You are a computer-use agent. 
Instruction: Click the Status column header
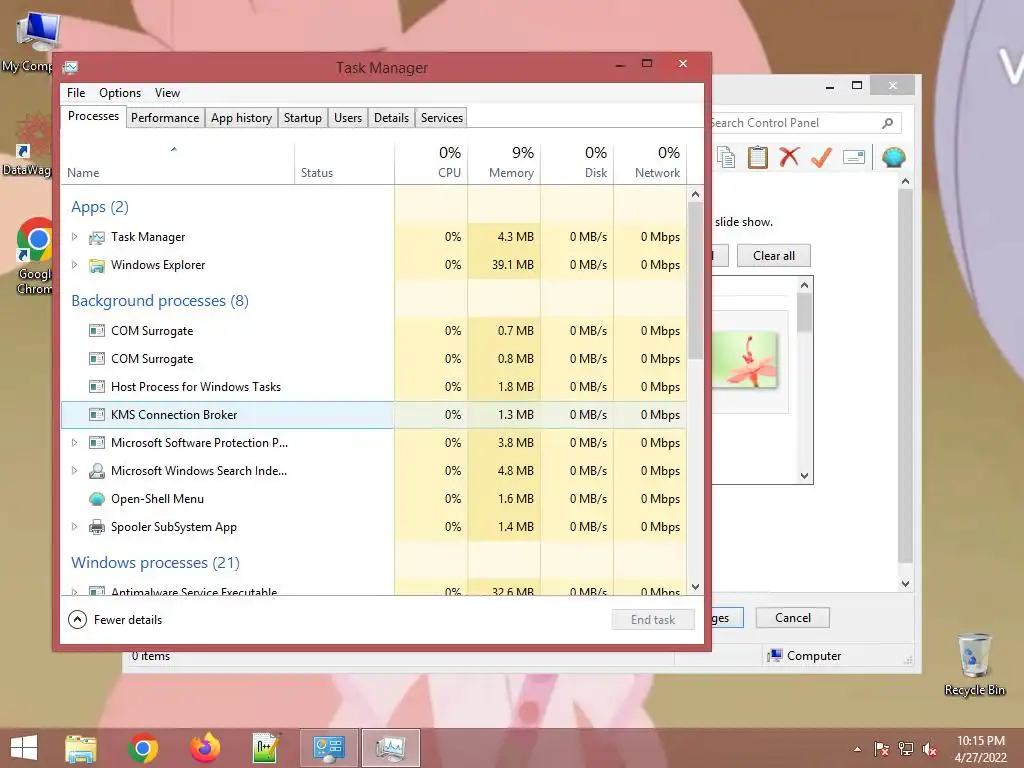point(344,163)
